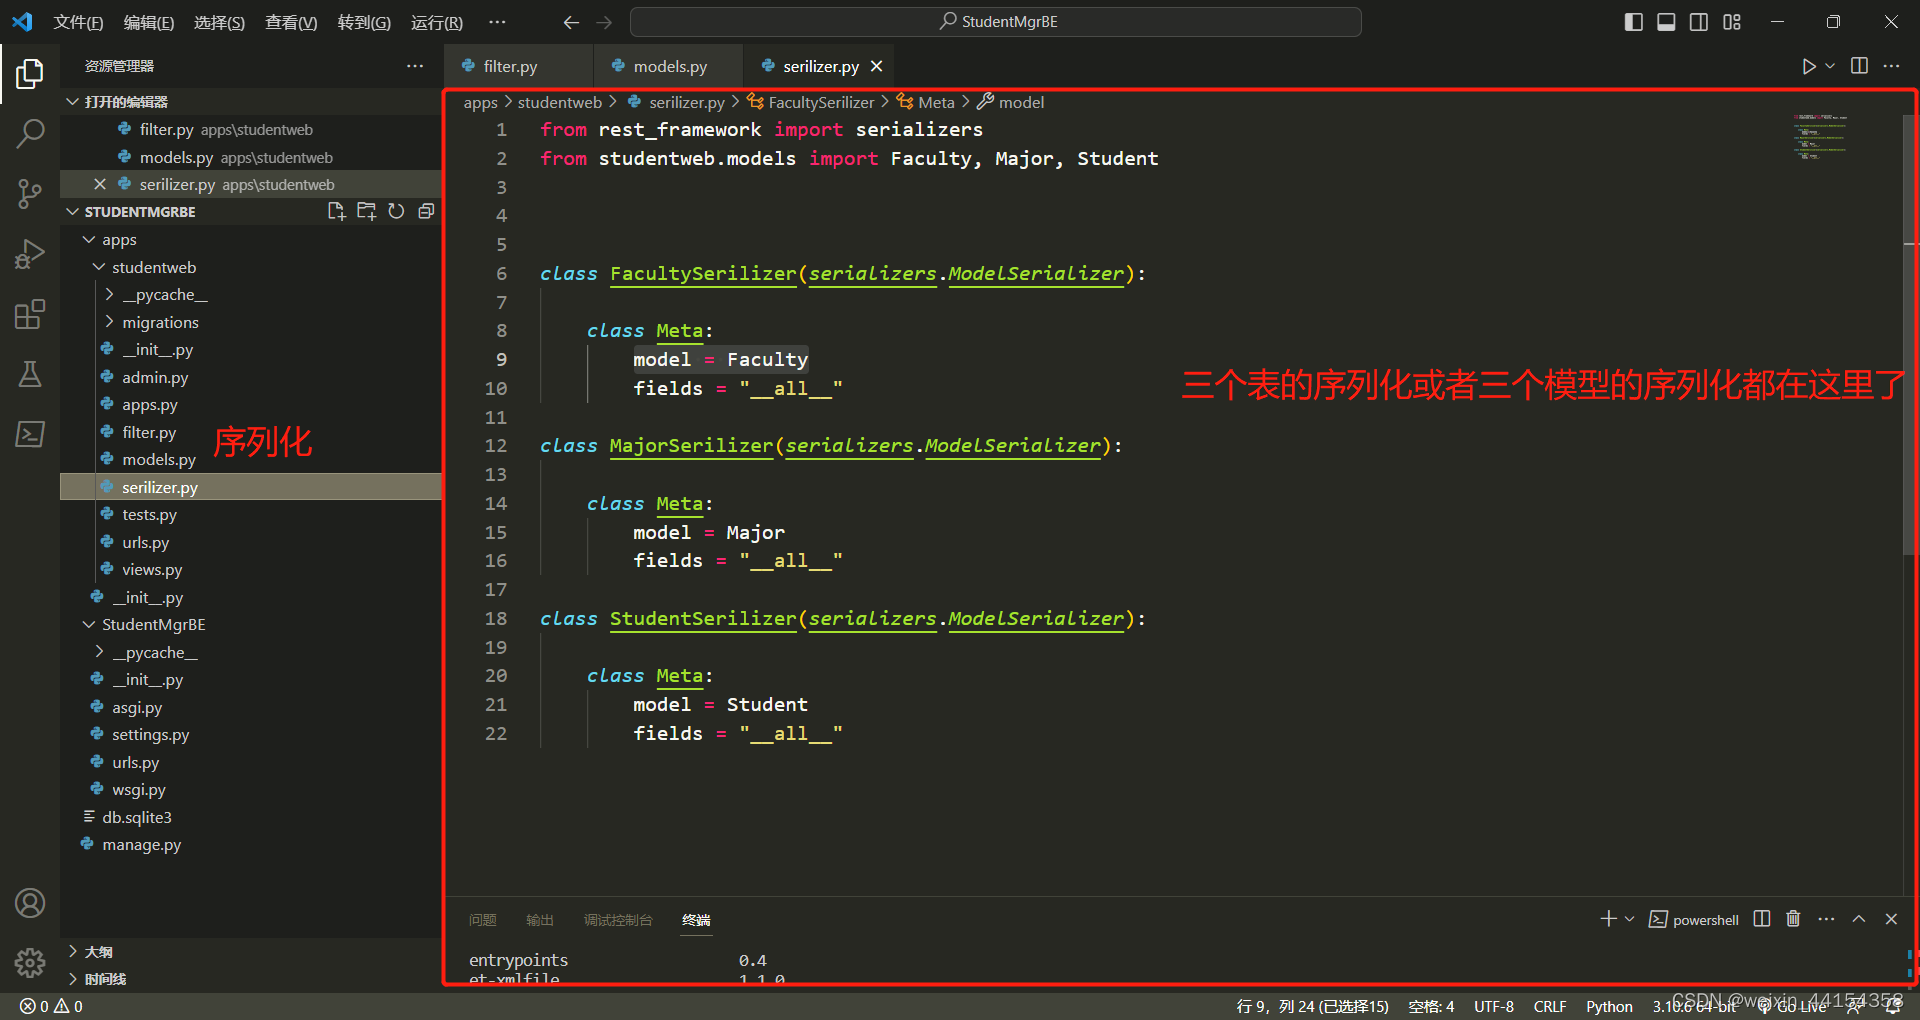Open the Accounts menu icon
Image resolution: width=1920 pixels, height=1020 pixels.
coord(30,903)
